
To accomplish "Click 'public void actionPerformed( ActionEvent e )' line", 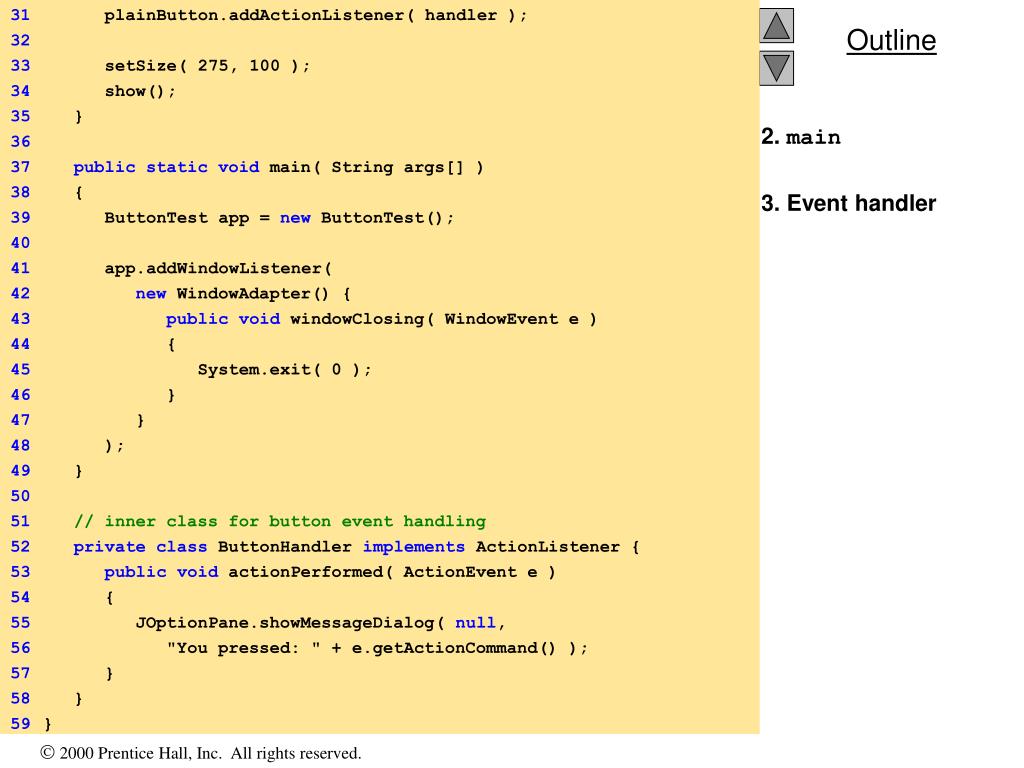I will pyautogui.click(x=330, y=572).
